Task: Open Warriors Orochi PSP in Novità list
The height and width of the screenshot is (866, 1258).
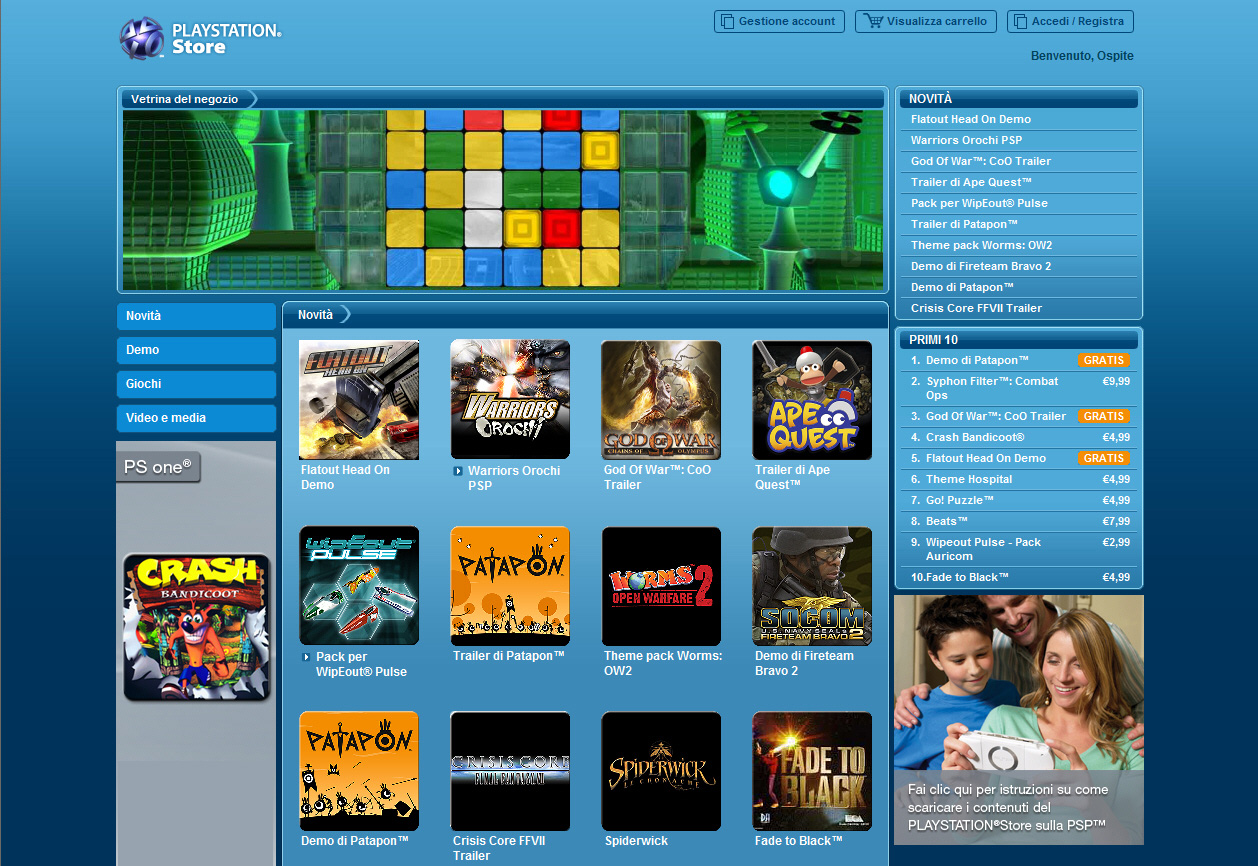Action: pos(966,141)
